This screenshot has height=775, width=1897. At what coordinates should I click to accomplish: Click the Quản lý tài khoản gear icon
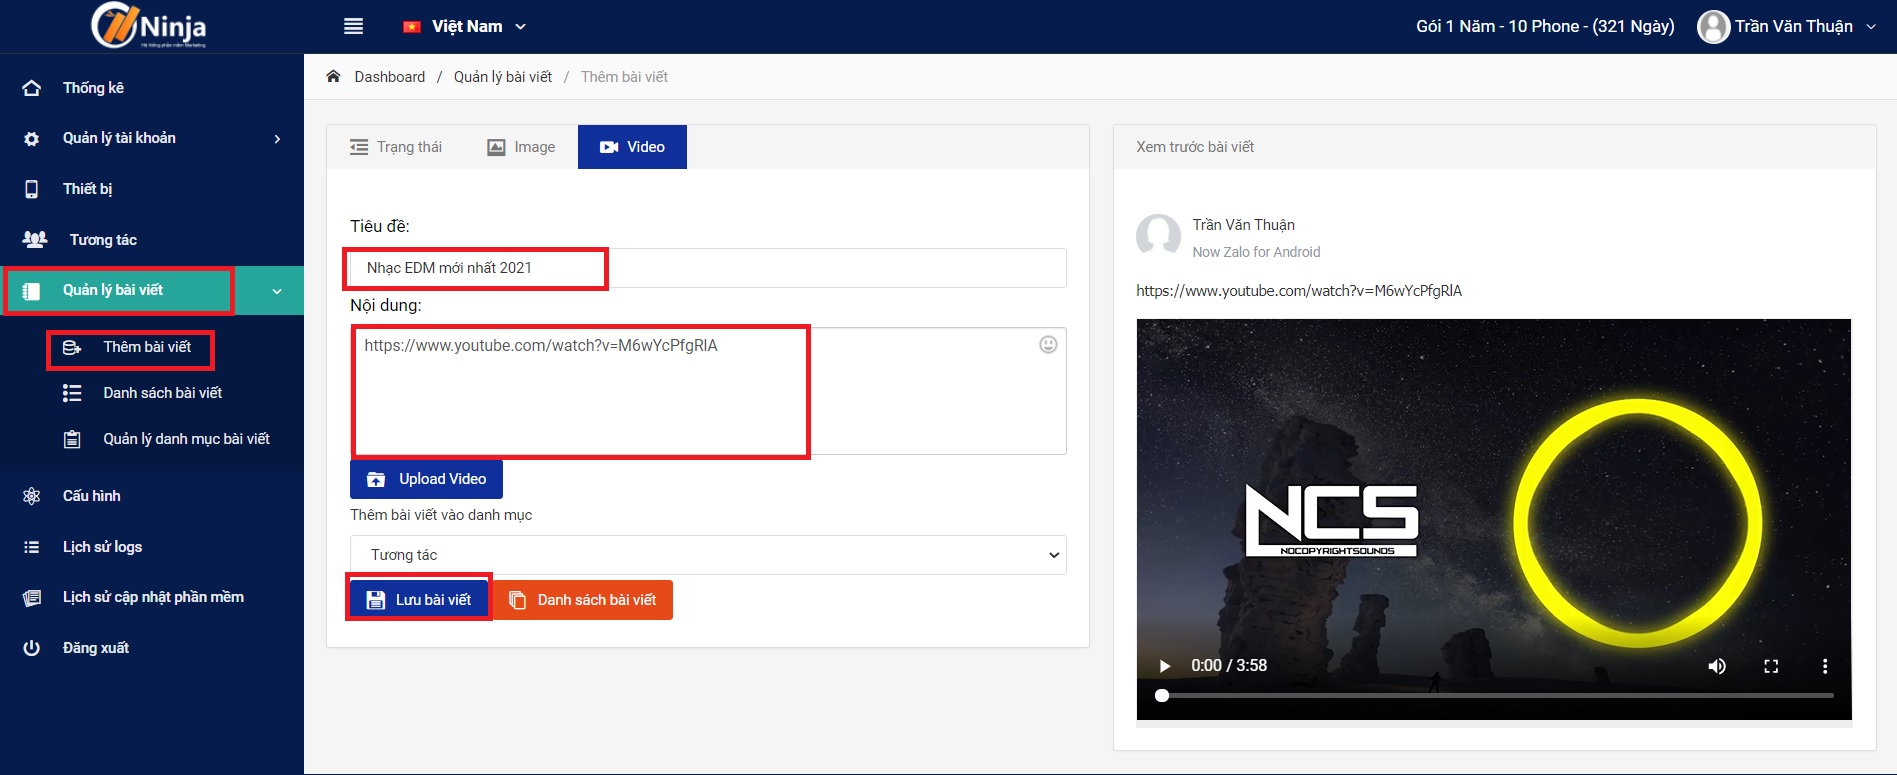pyautogui.click(x=32, y=139)
